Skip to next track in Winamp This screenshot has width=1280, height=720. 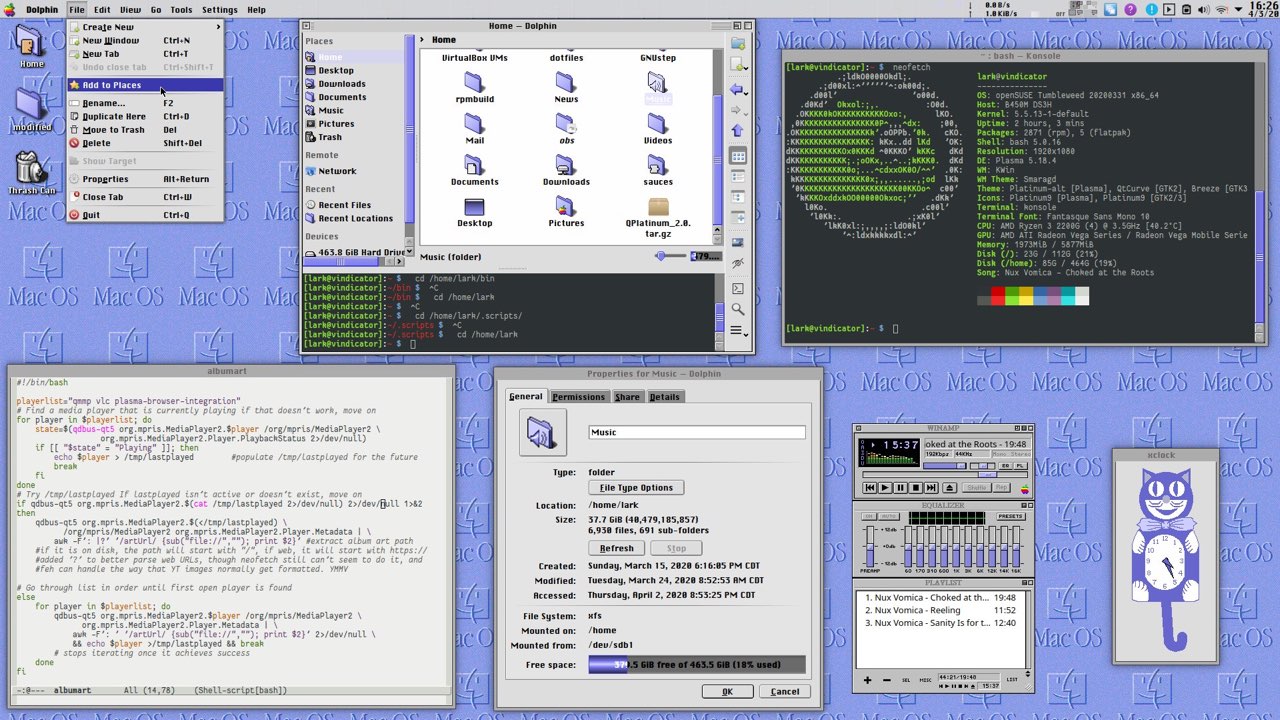tap(931, 487)
